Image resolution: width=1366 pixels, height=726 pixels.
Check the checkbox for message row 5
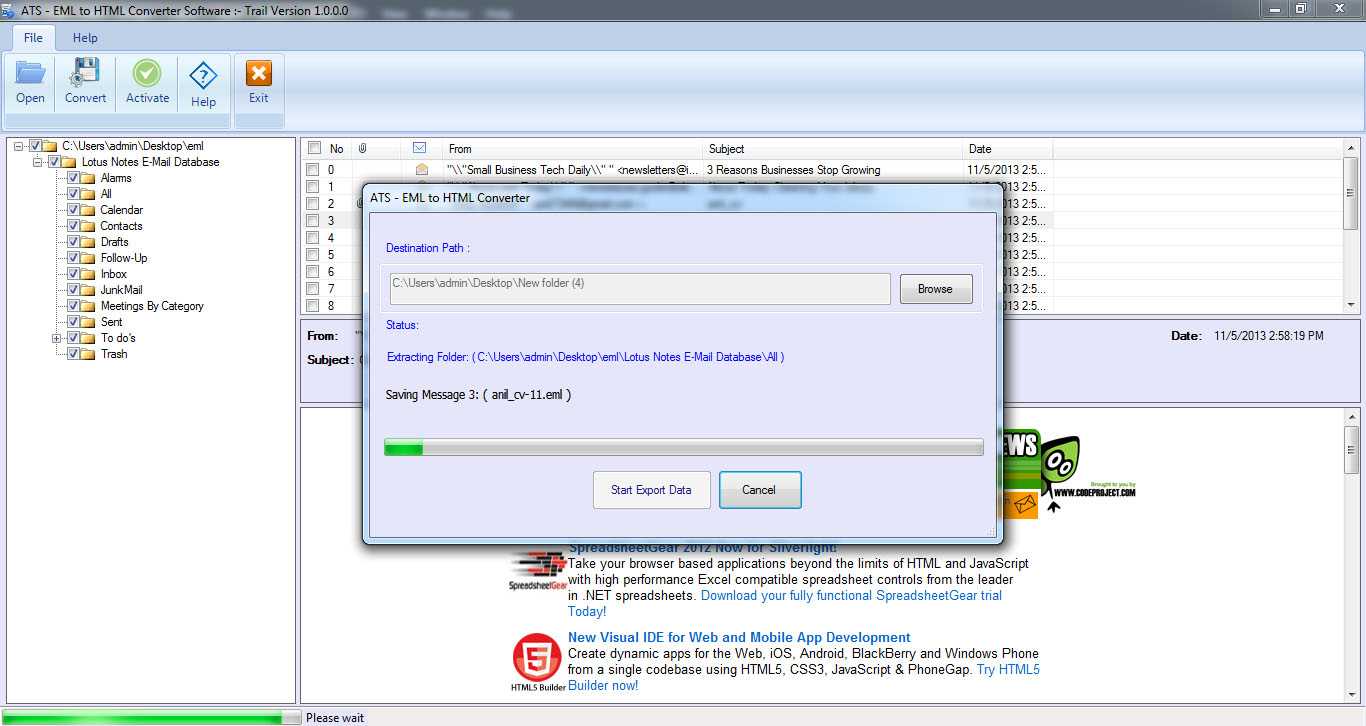(x=313, y=255)
